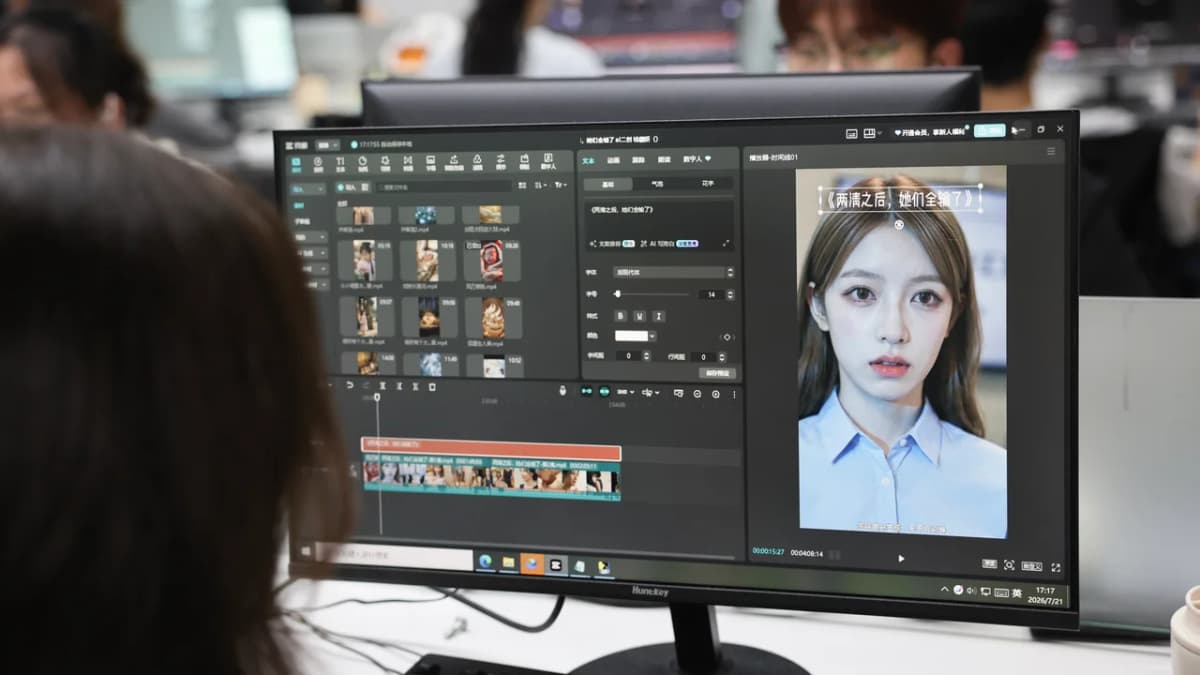Image resolution: width=1200 pixels, height=675 pixels.
Task: Select the red mask video thumbnail in library
Action: [492, 260]
